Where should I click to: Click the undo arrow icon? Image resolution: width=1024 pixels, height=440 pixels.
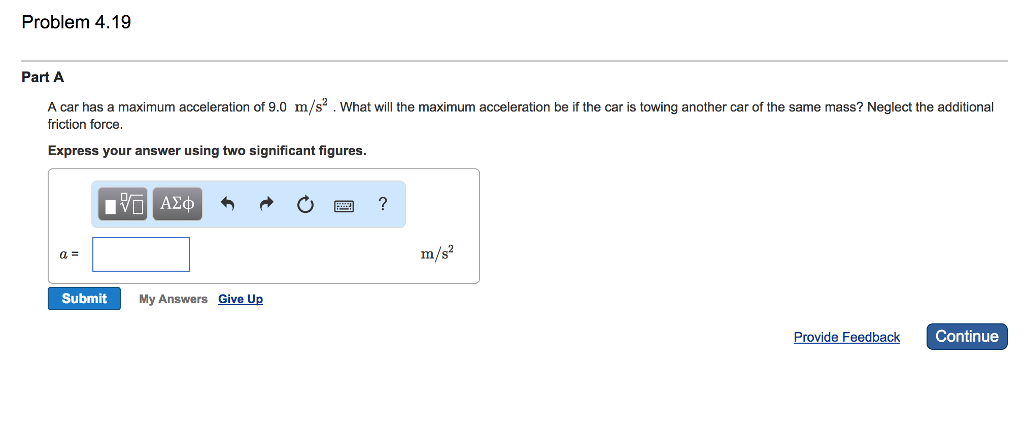227,205
